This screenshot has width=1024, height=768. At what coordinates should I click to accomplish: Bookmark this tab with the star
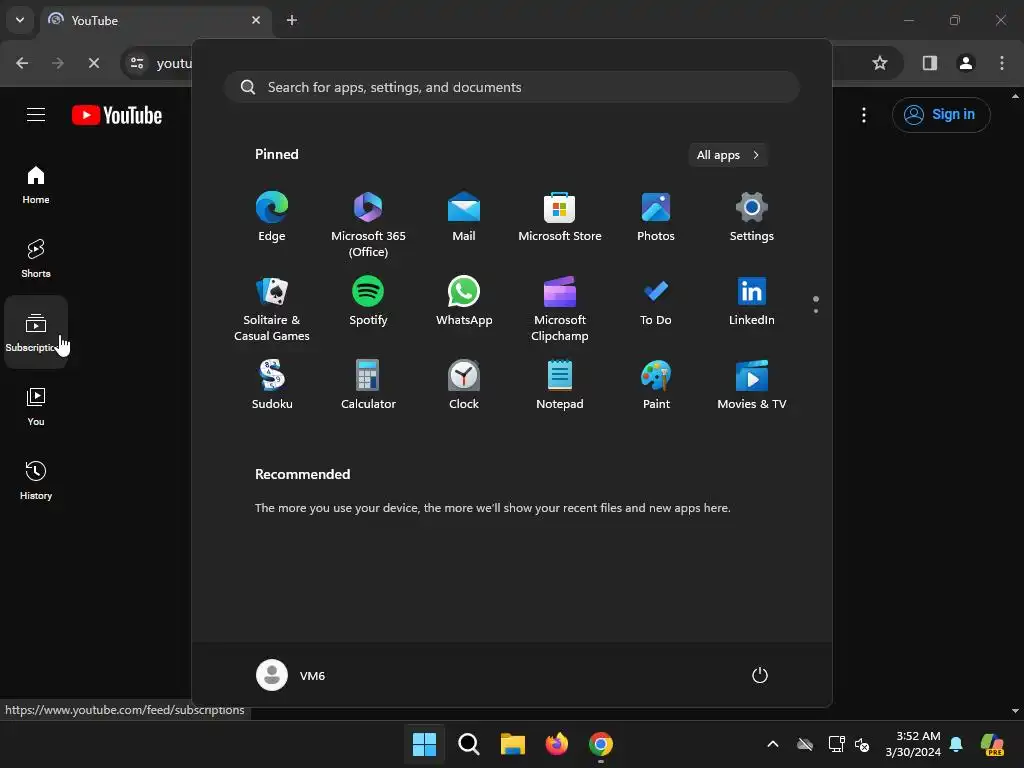tap(880, 63)
